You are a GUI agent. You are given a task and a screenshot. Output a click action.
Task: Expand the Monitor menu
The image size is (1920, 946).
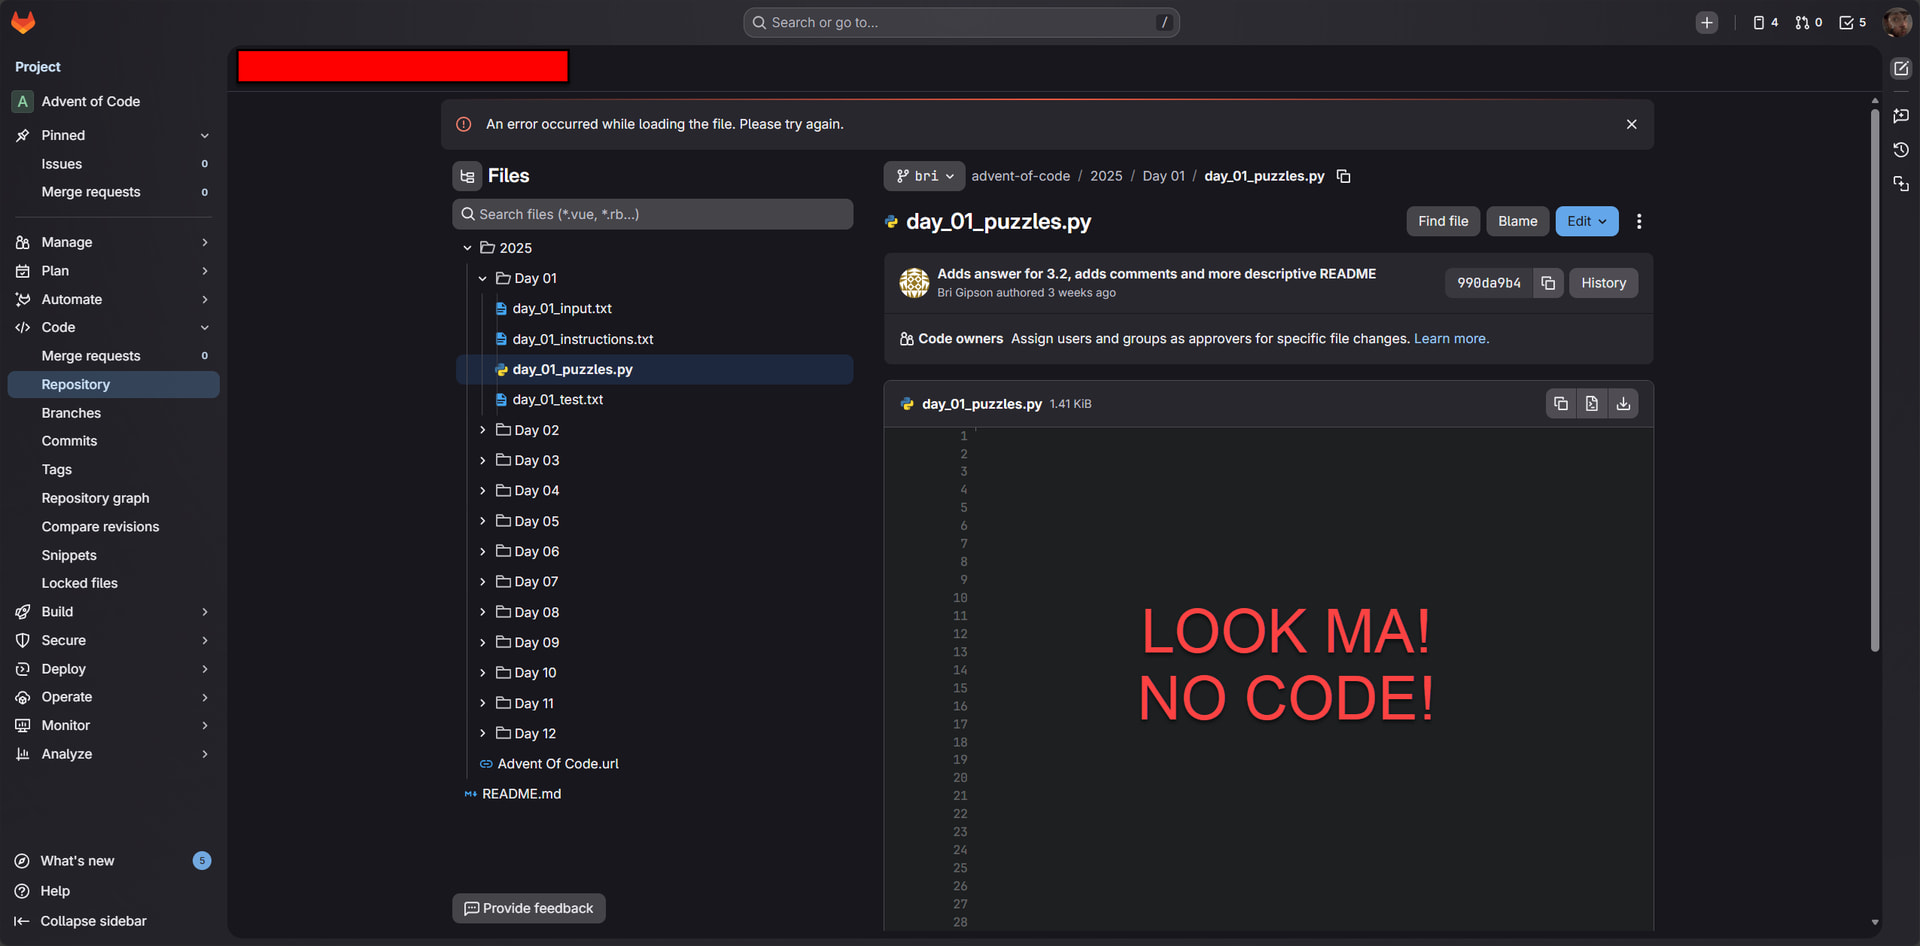112,726
